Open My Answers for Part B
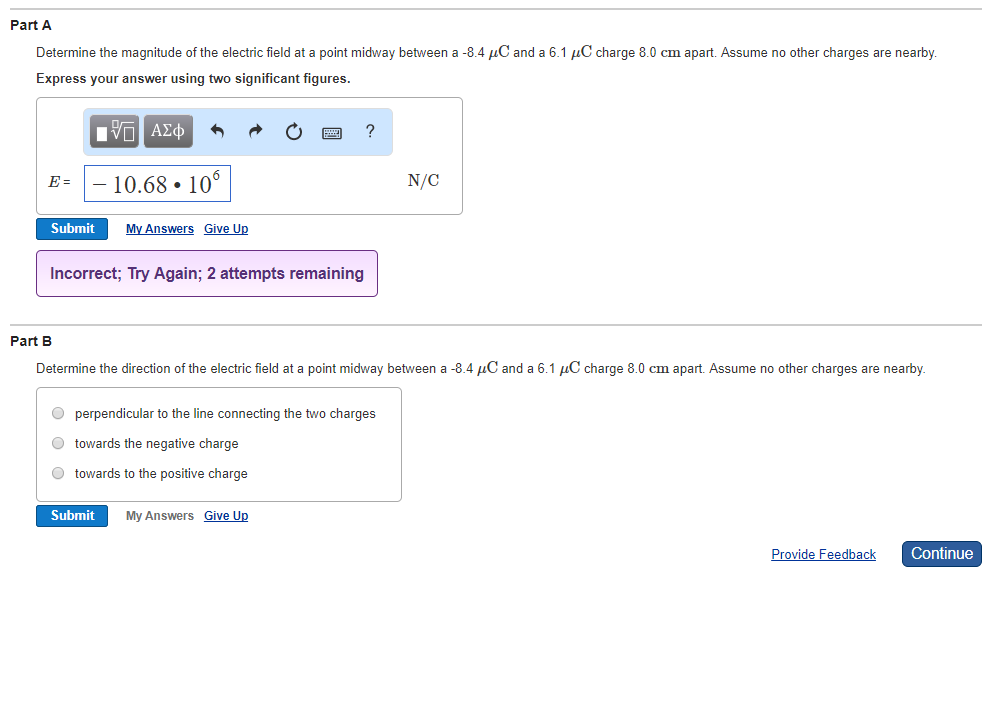The width and height of the screenshot is (1000, 711). [x=159, y=515]
